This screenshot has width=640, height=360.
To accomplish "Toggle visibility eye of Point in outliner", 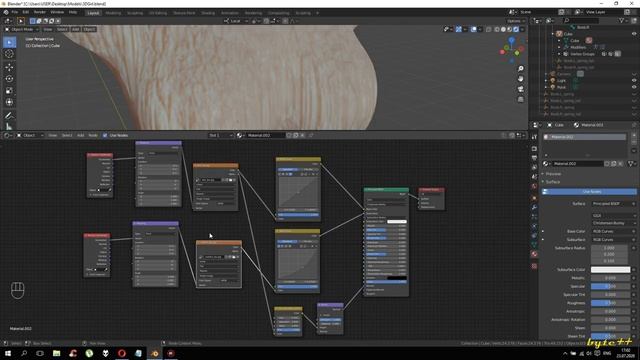I will tap(634, 87).
